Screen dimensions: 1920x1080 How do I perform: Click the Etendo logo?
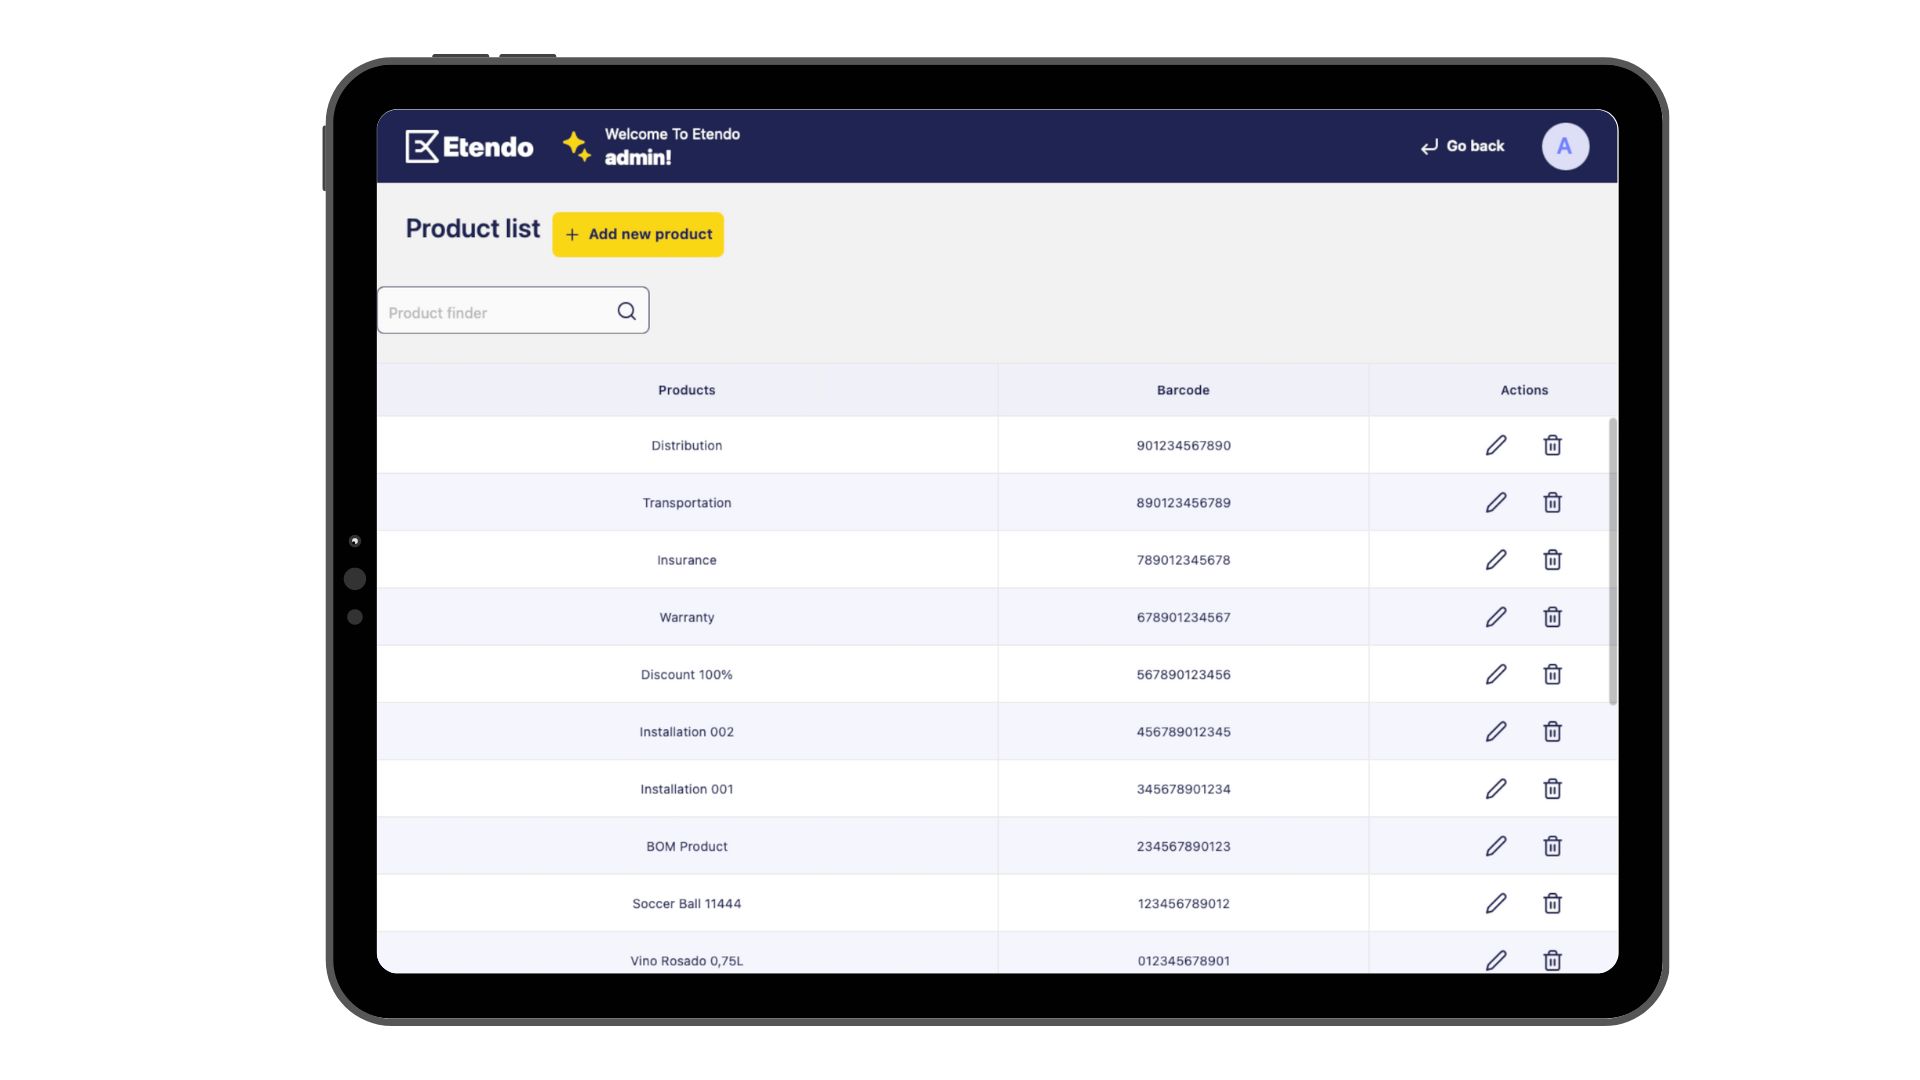[469, 146]
